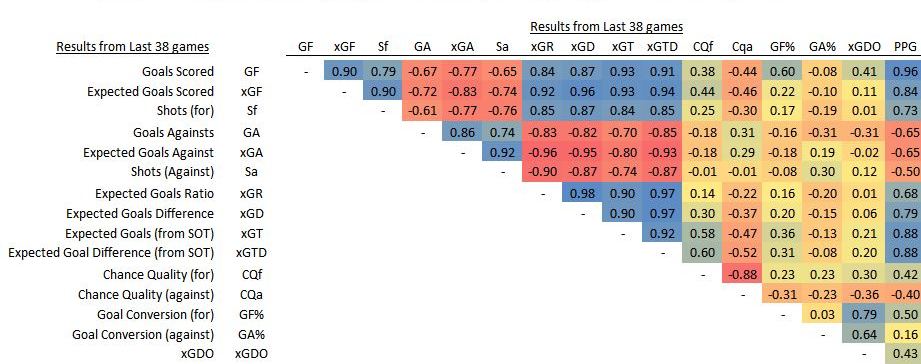Select the GA% column header

(x=822, y=47)
